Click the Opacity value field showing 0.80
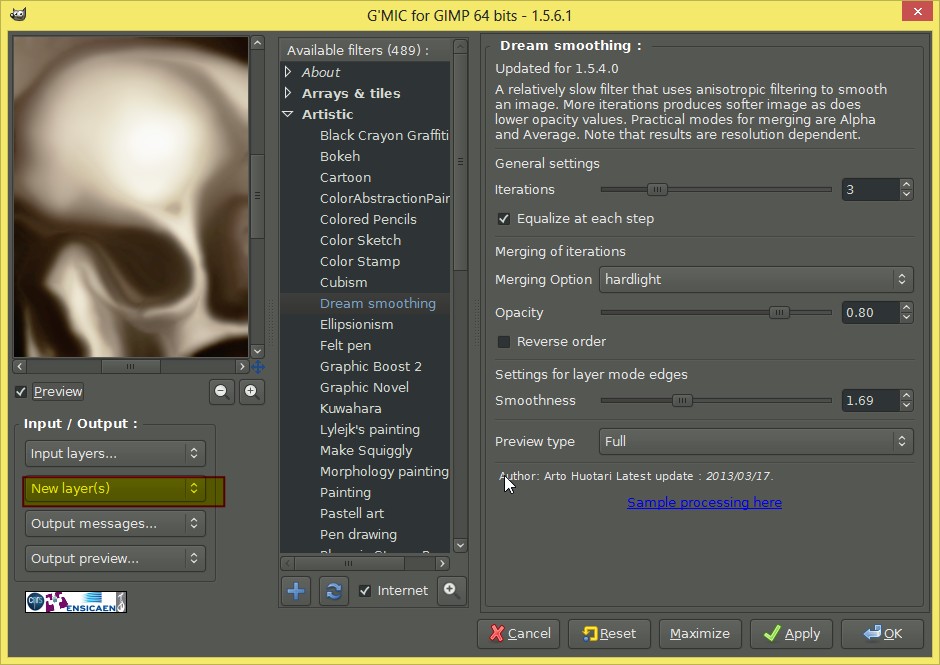 (870, 313)
